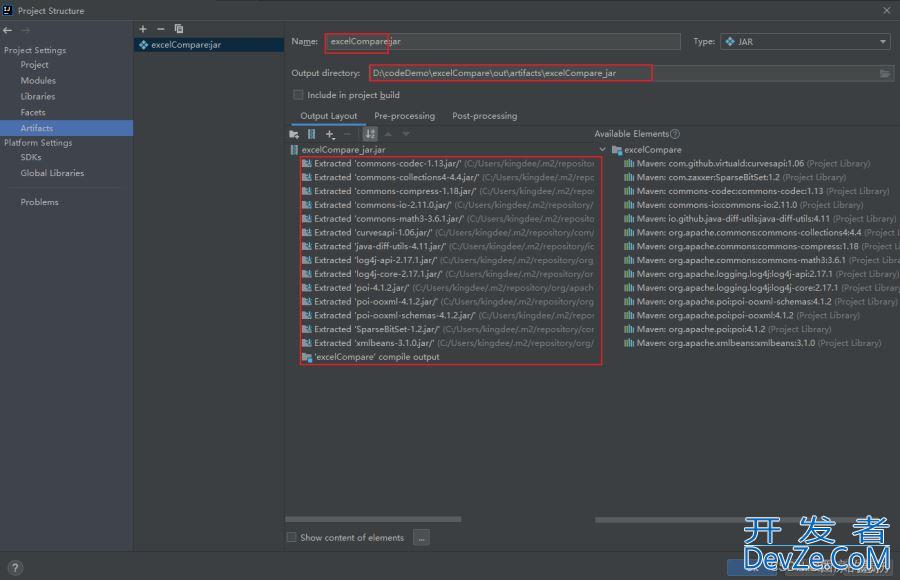900x580 pixels.
Task: Select Extracted 'log4j-core-2.17.1.jar/' entry
Action: (448, 274)
